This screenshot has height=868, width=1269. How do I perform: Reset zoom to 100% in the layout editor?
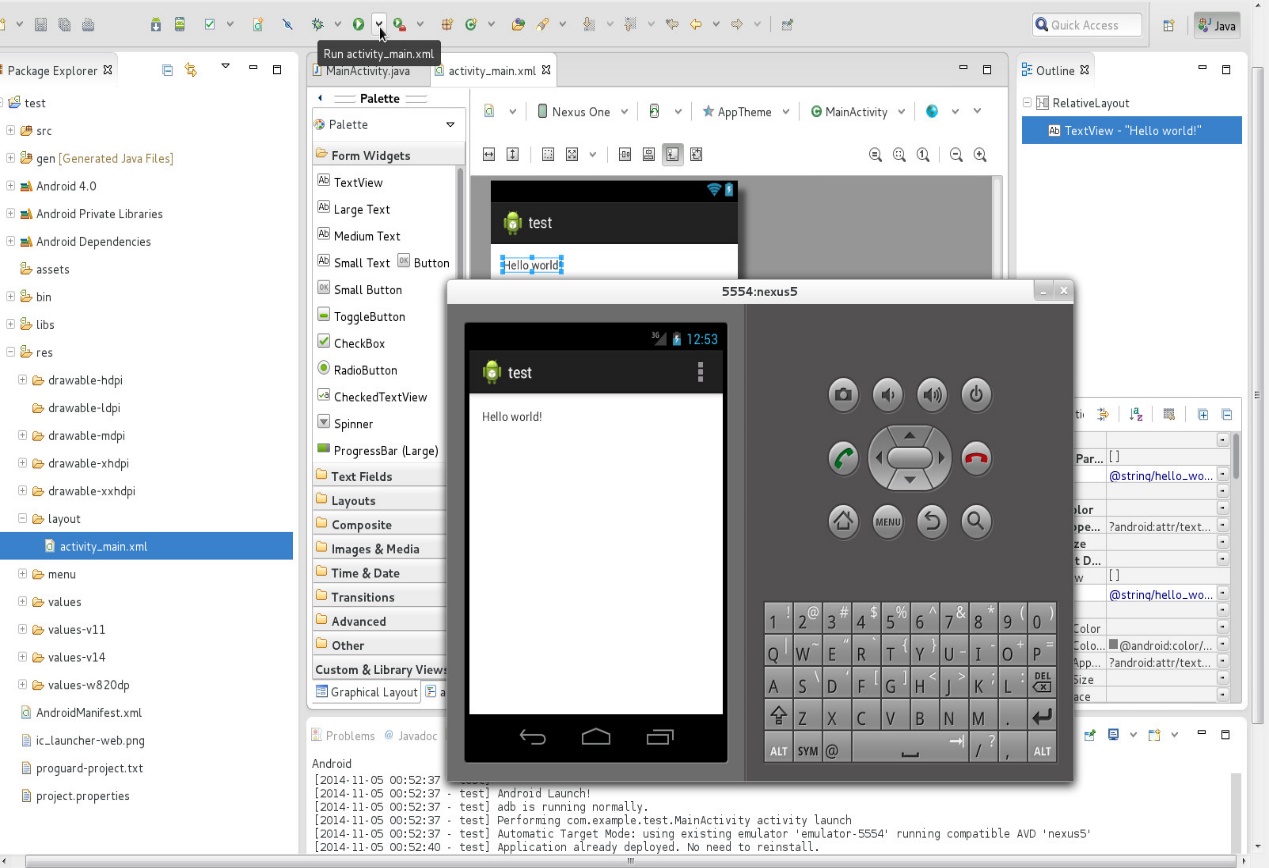(x=921, y=154)
